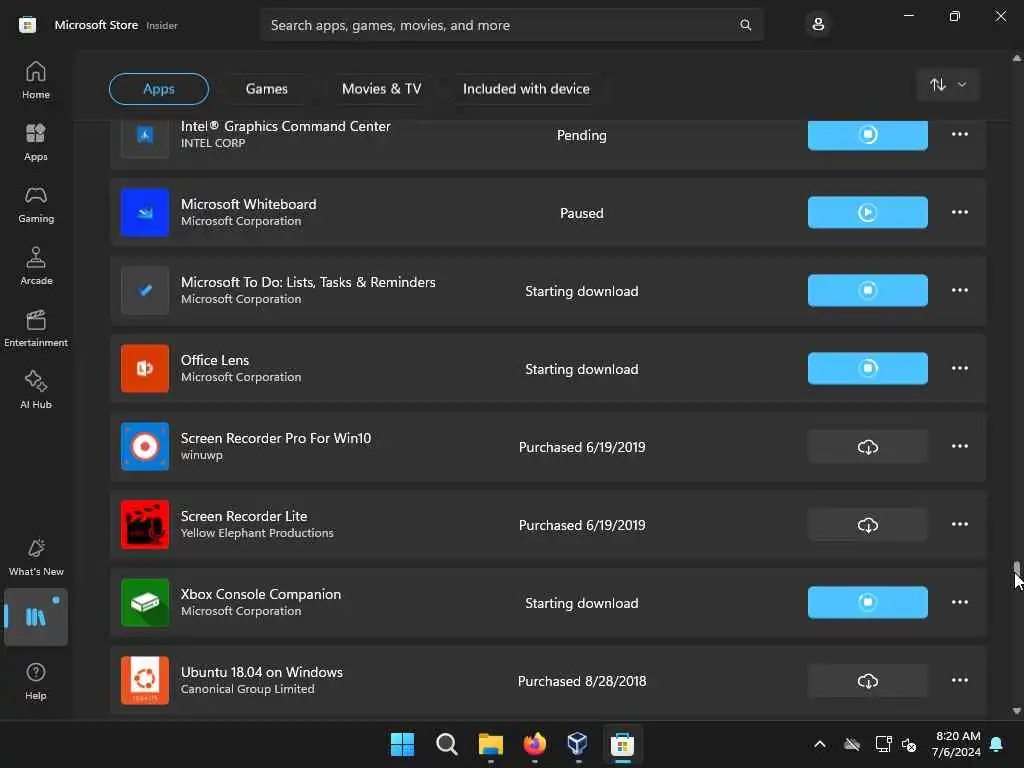Open Screen Recorder Lite app thumbnail
This screenshot has height=768, width=1024.
145,524
